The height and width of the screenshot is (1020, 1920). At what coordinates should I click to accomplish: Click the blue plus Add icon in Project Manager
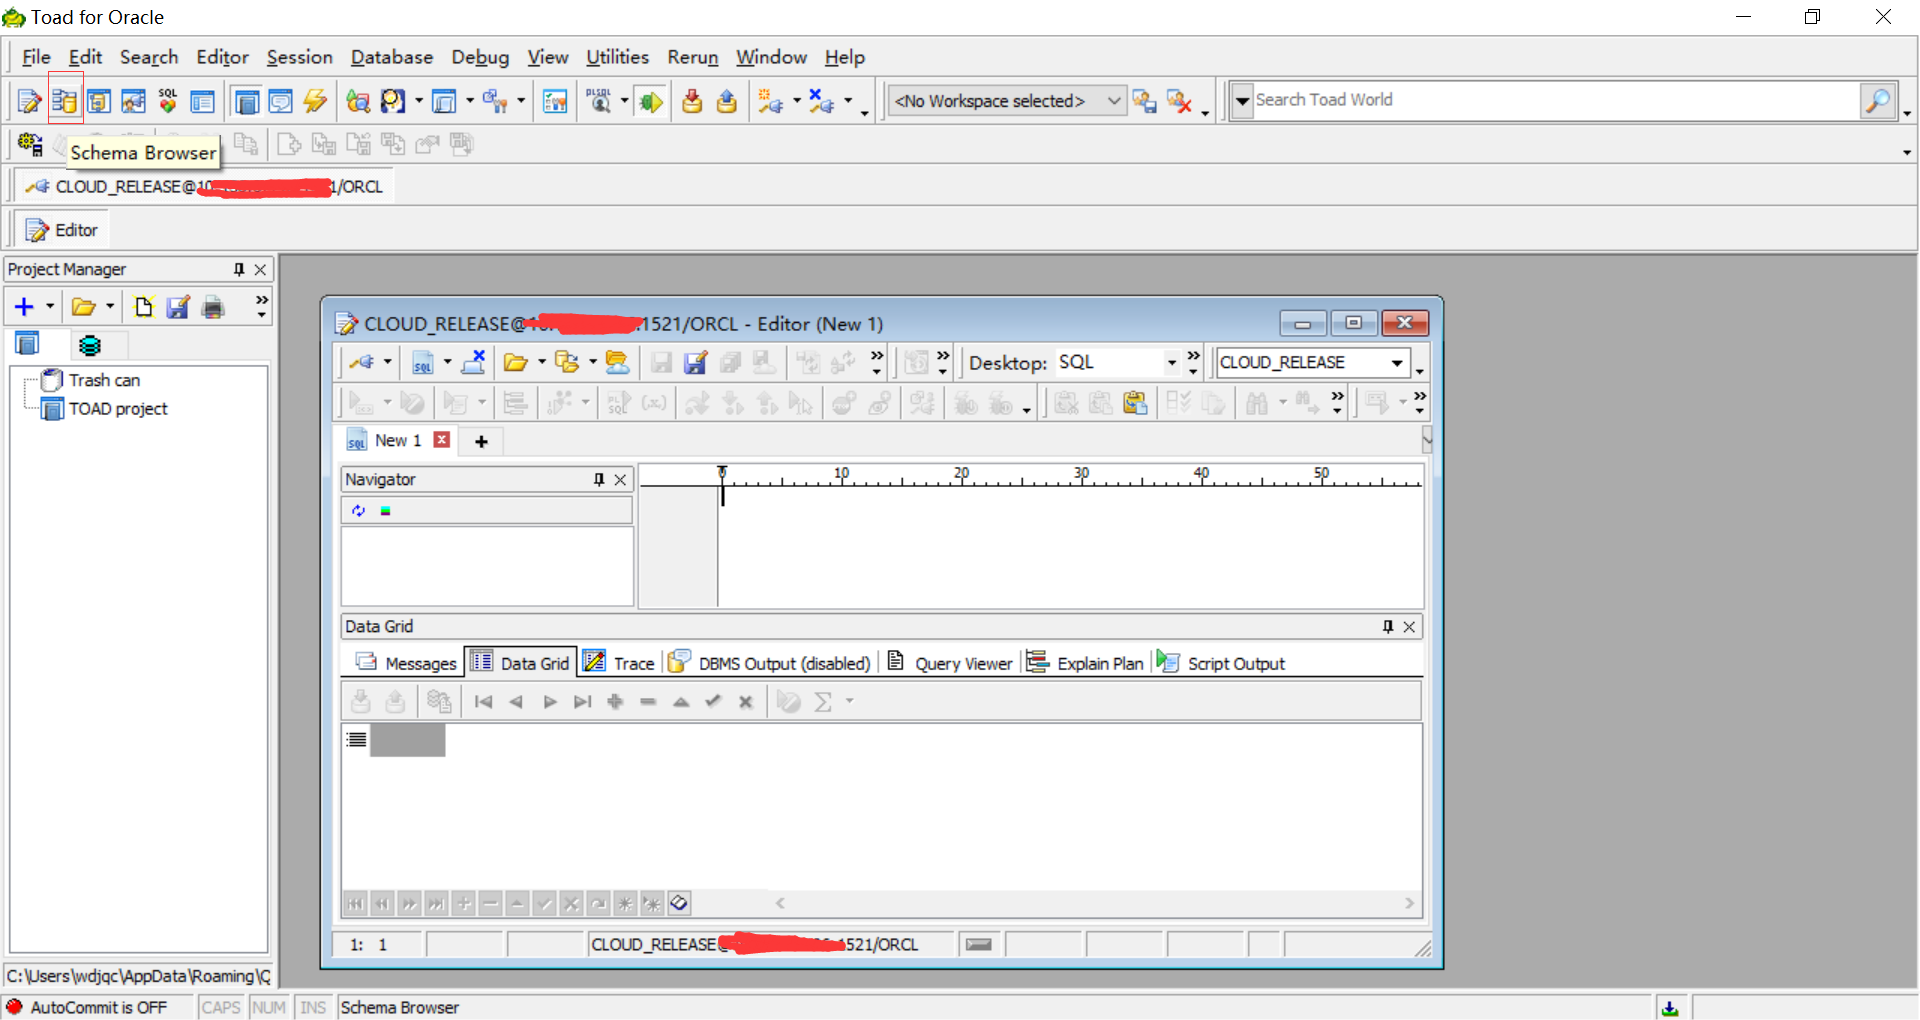pyautogui.click(x=24, y=308)
